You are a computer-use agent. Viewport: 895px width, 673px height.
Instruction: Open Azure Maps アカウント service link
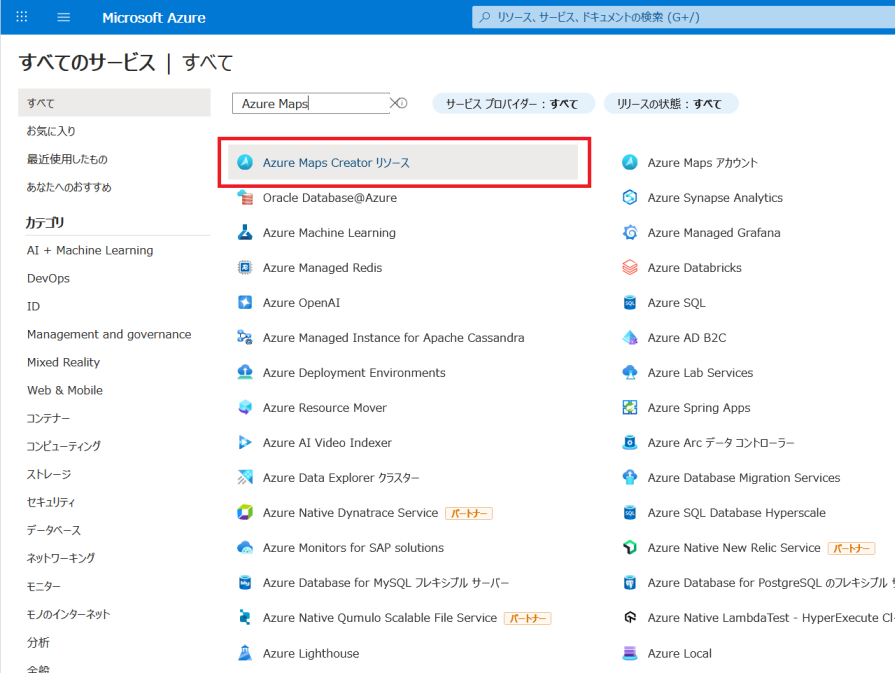(x=702, y=163)
